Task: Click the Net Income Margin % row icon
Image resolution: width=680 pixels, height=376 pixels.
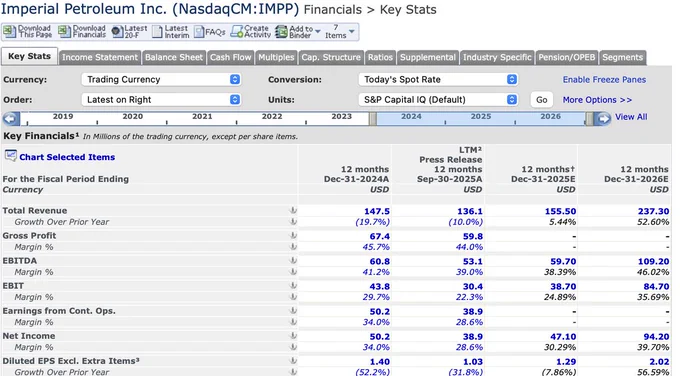Action: point(293,347)
